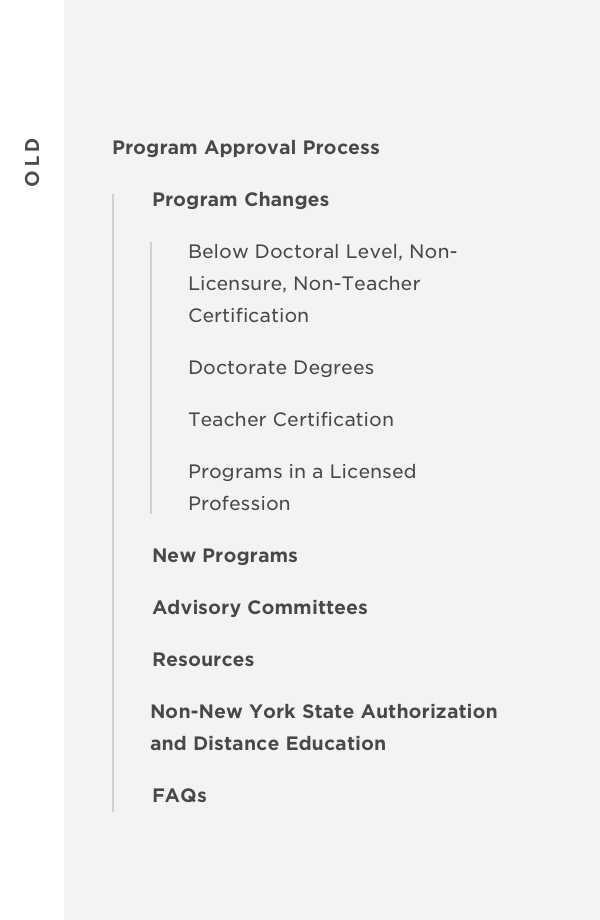Click the OLD label on the sidebar
The height and width of the screenshot is (920, 600).
point(33,160)
